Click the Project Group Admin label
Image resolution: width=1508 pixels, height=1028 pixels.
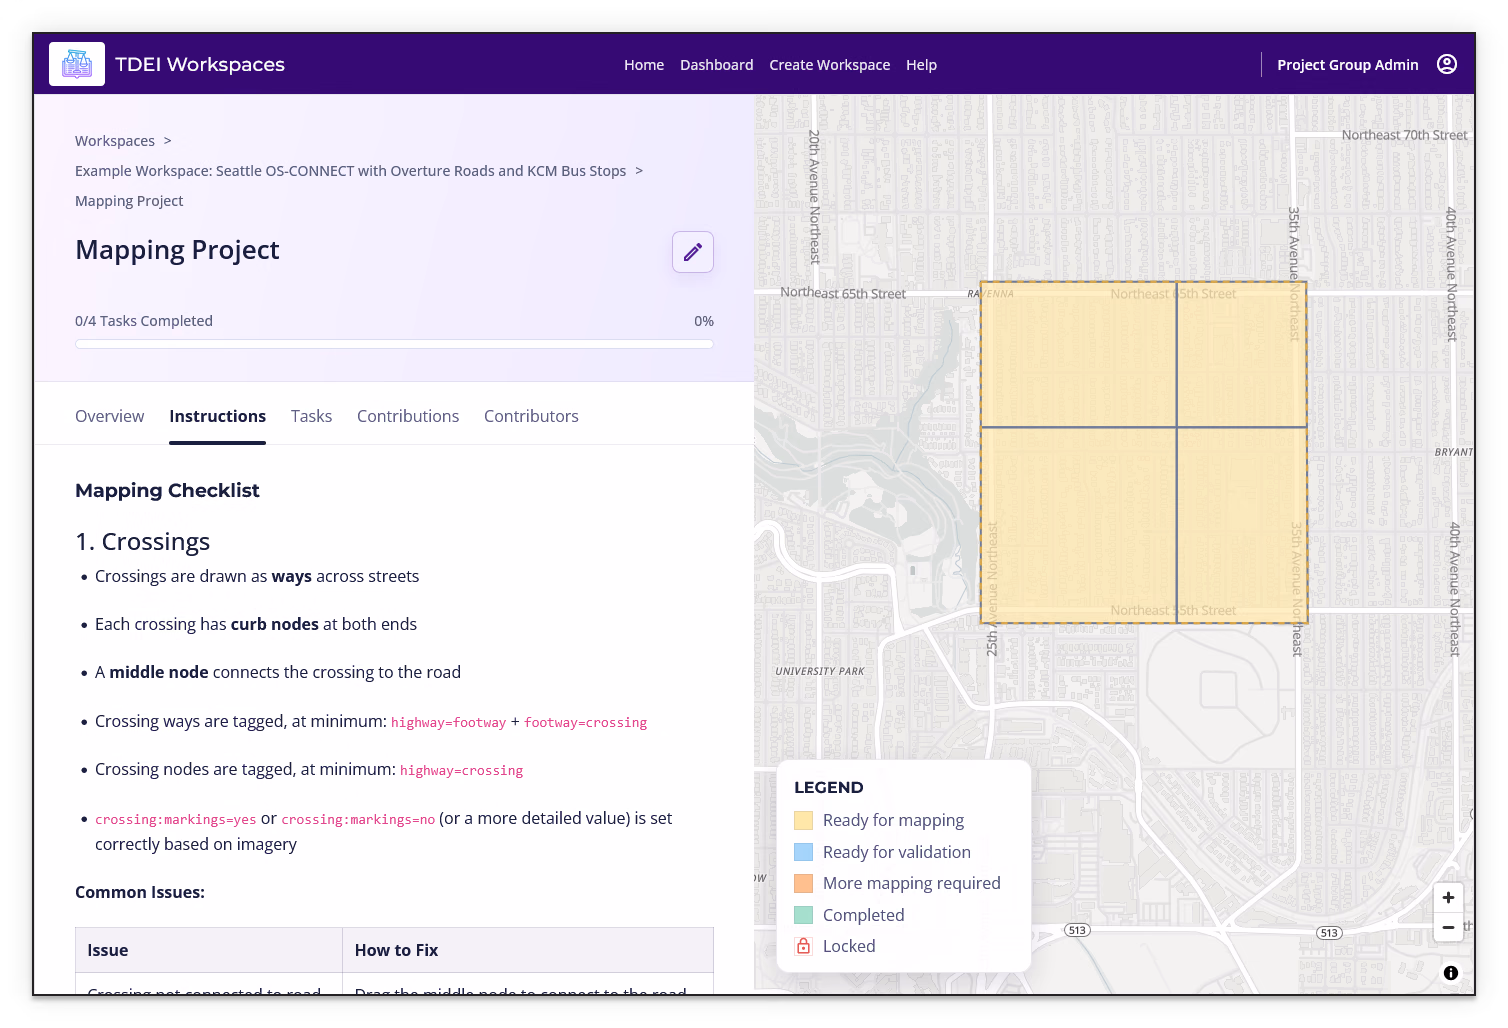[1347, 65]
